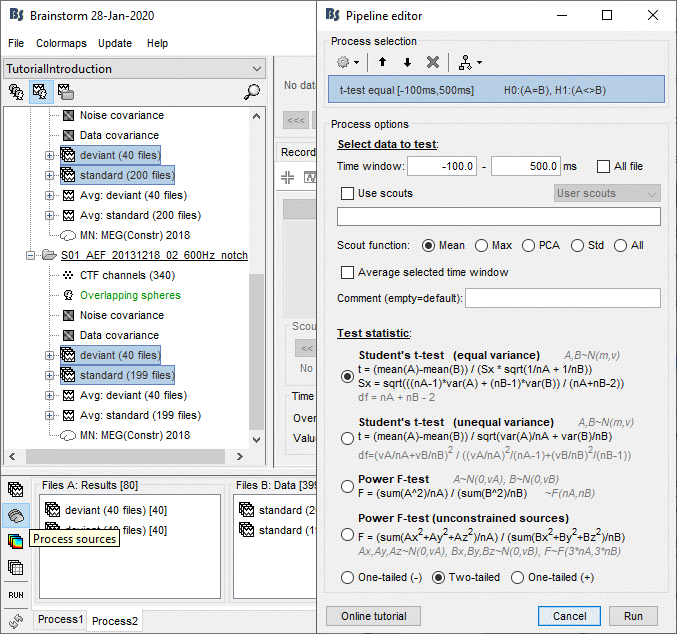Select the Process time-frequency colored icon

click(x=16, y=541)
